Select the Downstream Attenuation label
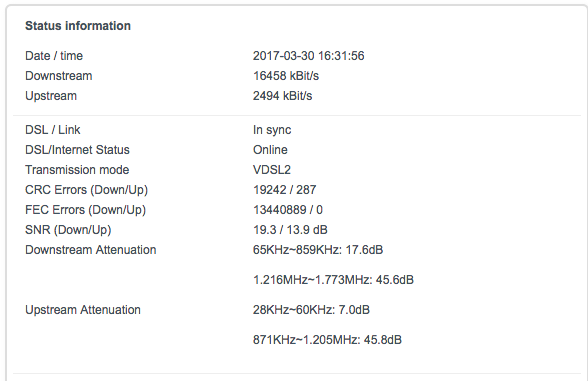 [91, 250]
